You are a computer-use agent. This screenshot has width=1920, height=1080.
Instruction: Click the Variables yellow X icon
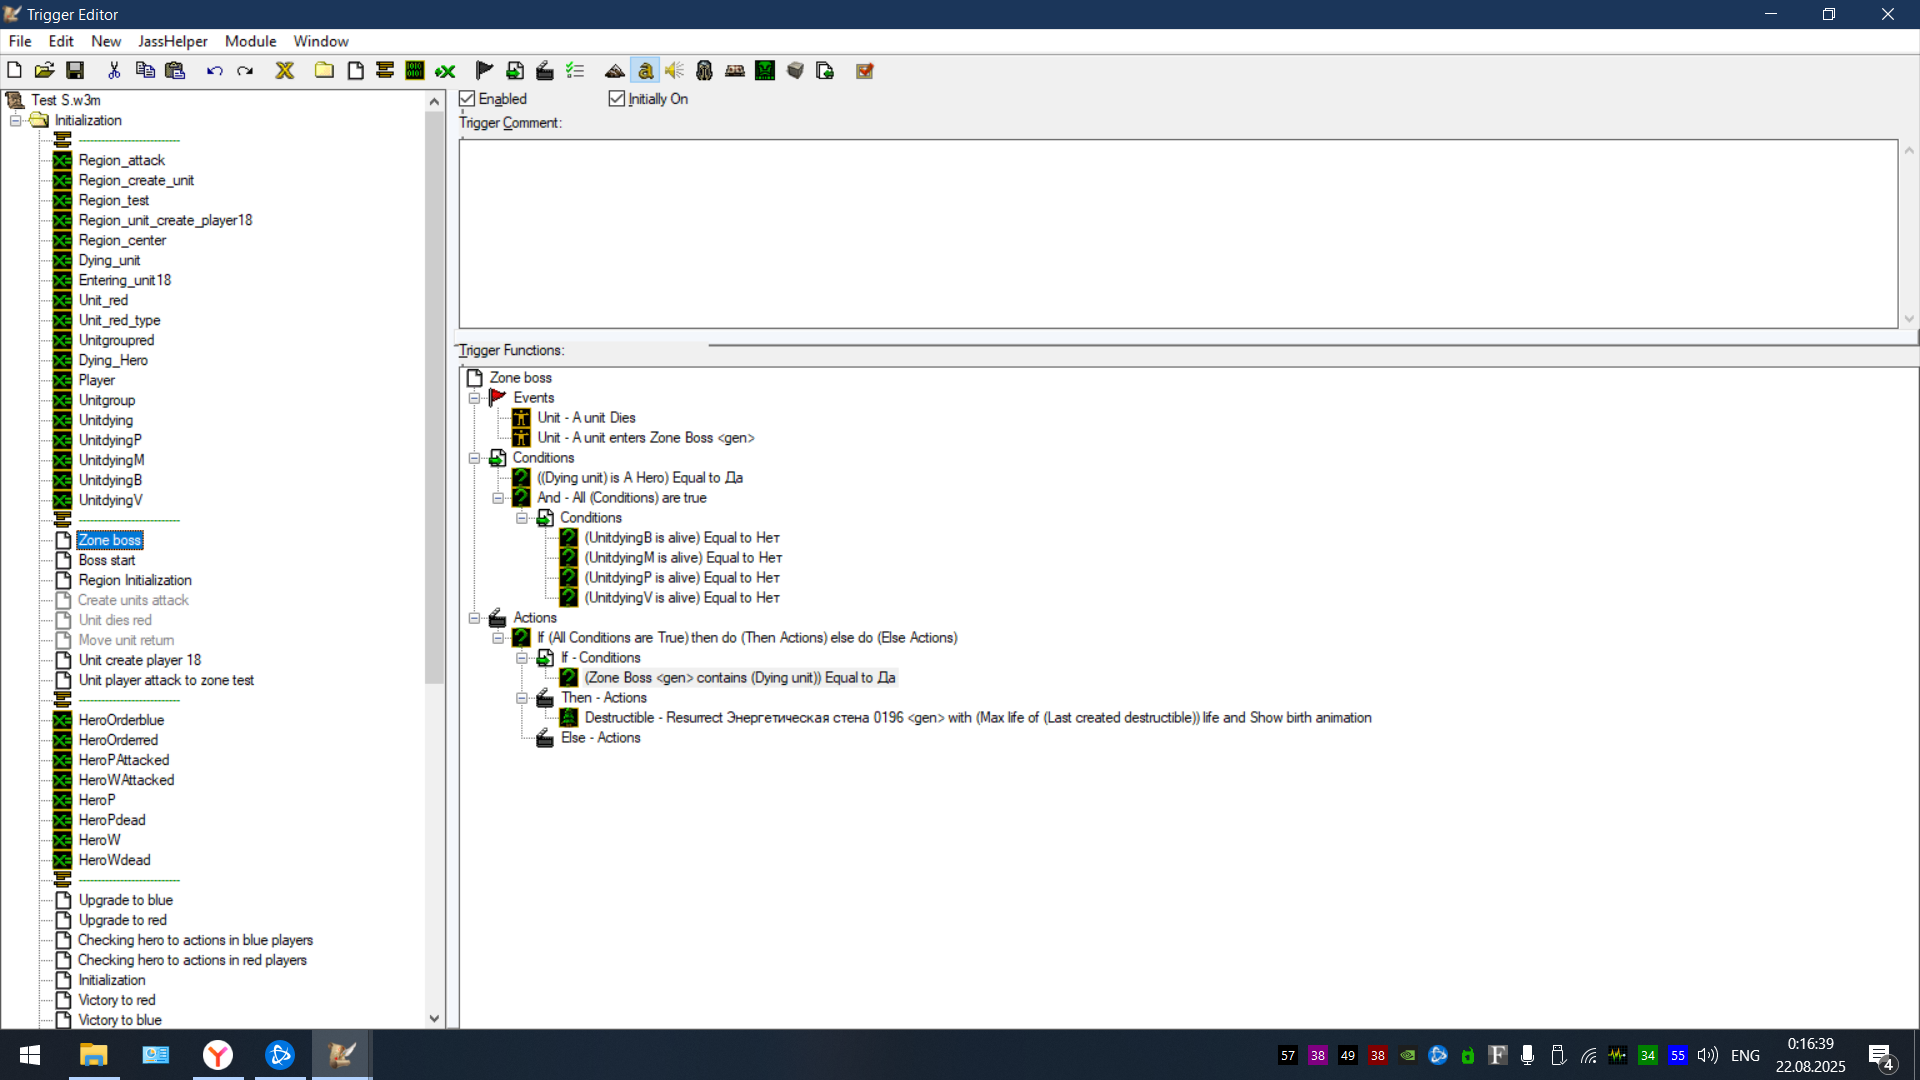point(285,70)
